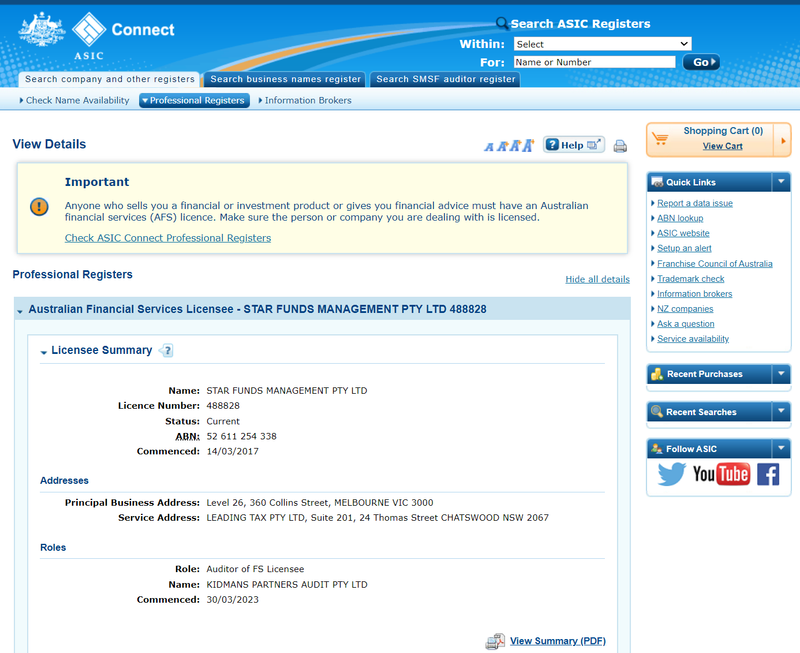This screenshot has width=800, height=653.
Task: Click the ASIC Connect logo
Action: 97,36
